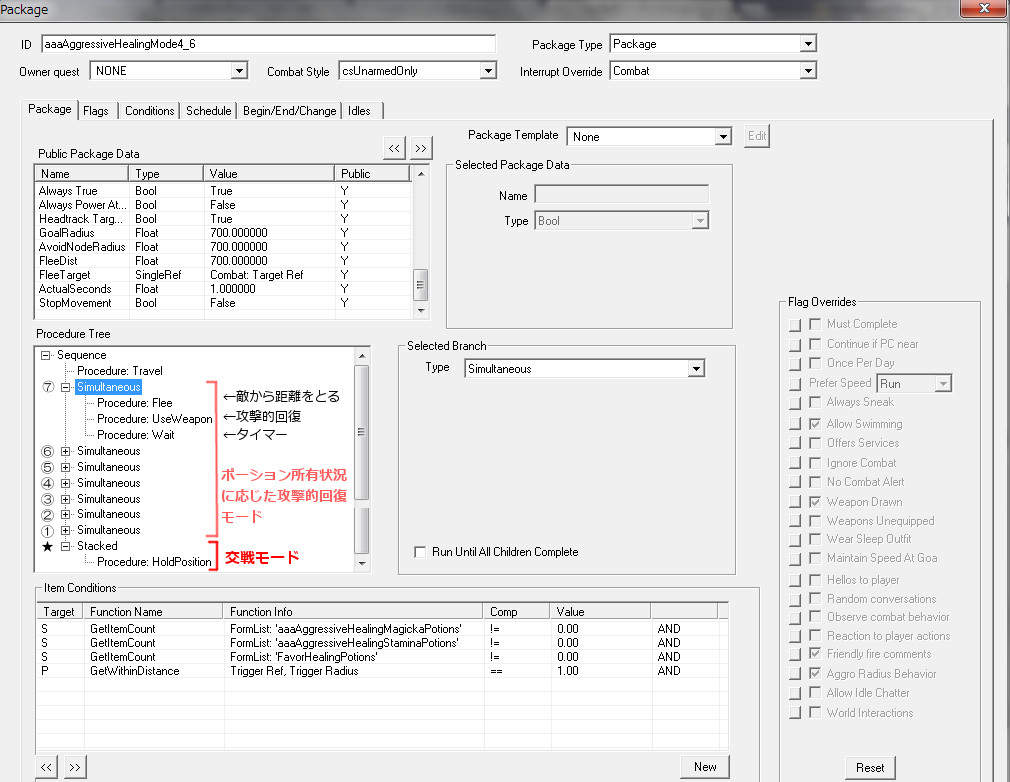The width and height of the screenshot is (1010, 782).
Task: Switch to the Conditions tab
Action: [149, 111]
